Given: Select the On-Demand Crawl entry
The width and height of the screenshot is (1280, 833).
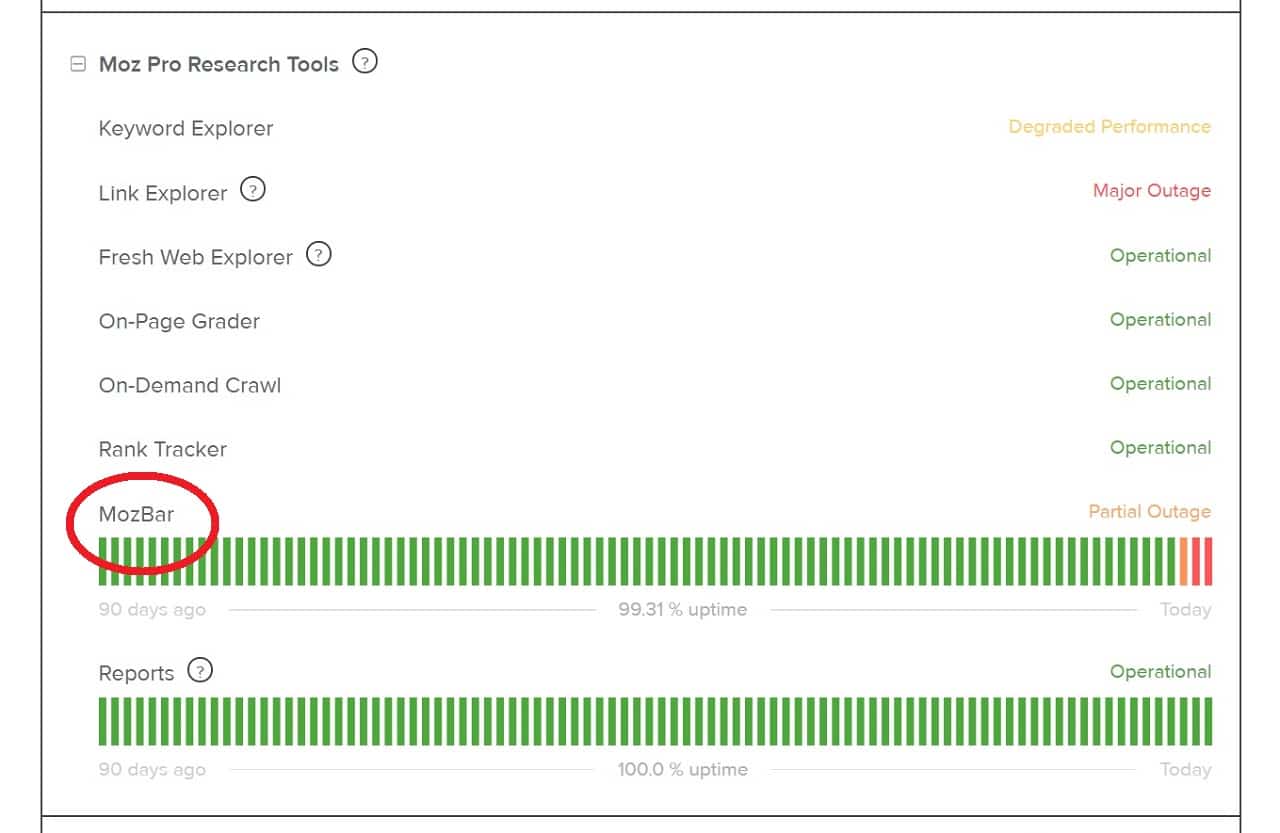Looking at the screenshot, I should point(190,385).
